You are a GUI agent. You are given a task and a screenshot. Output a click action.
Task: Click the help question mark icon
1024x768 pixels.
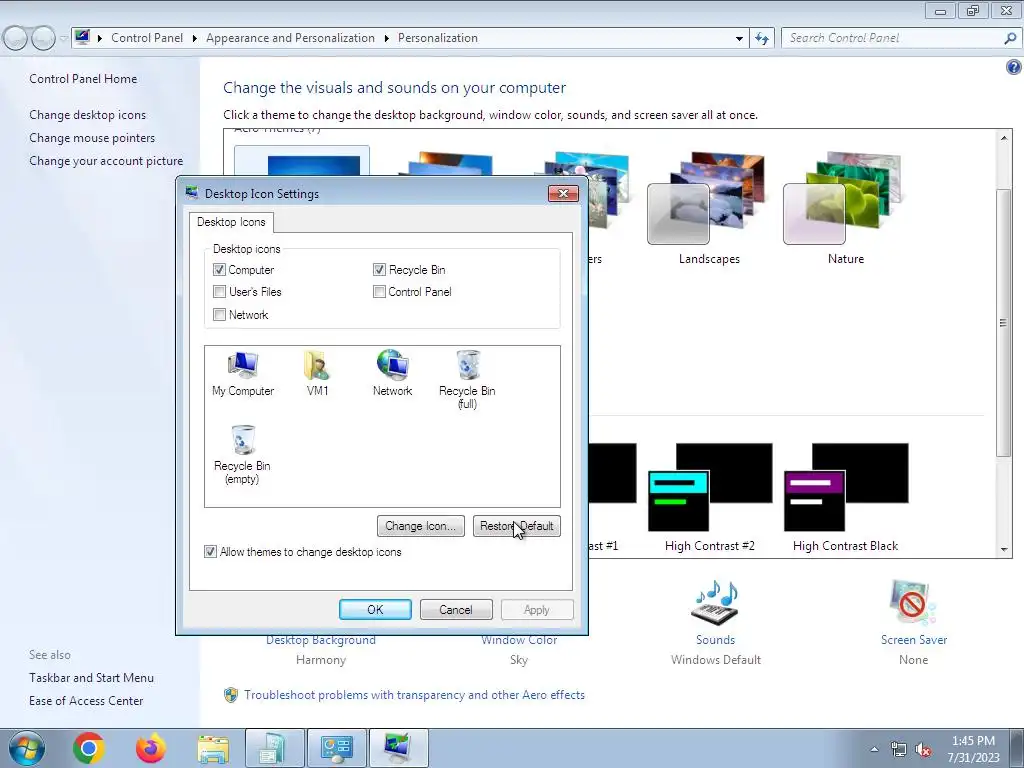[1014, 67]
